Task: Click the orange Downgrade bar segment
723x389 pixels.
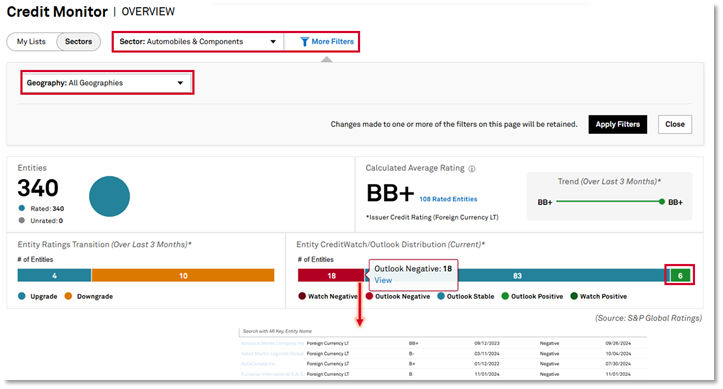Action: pos(183,276)
